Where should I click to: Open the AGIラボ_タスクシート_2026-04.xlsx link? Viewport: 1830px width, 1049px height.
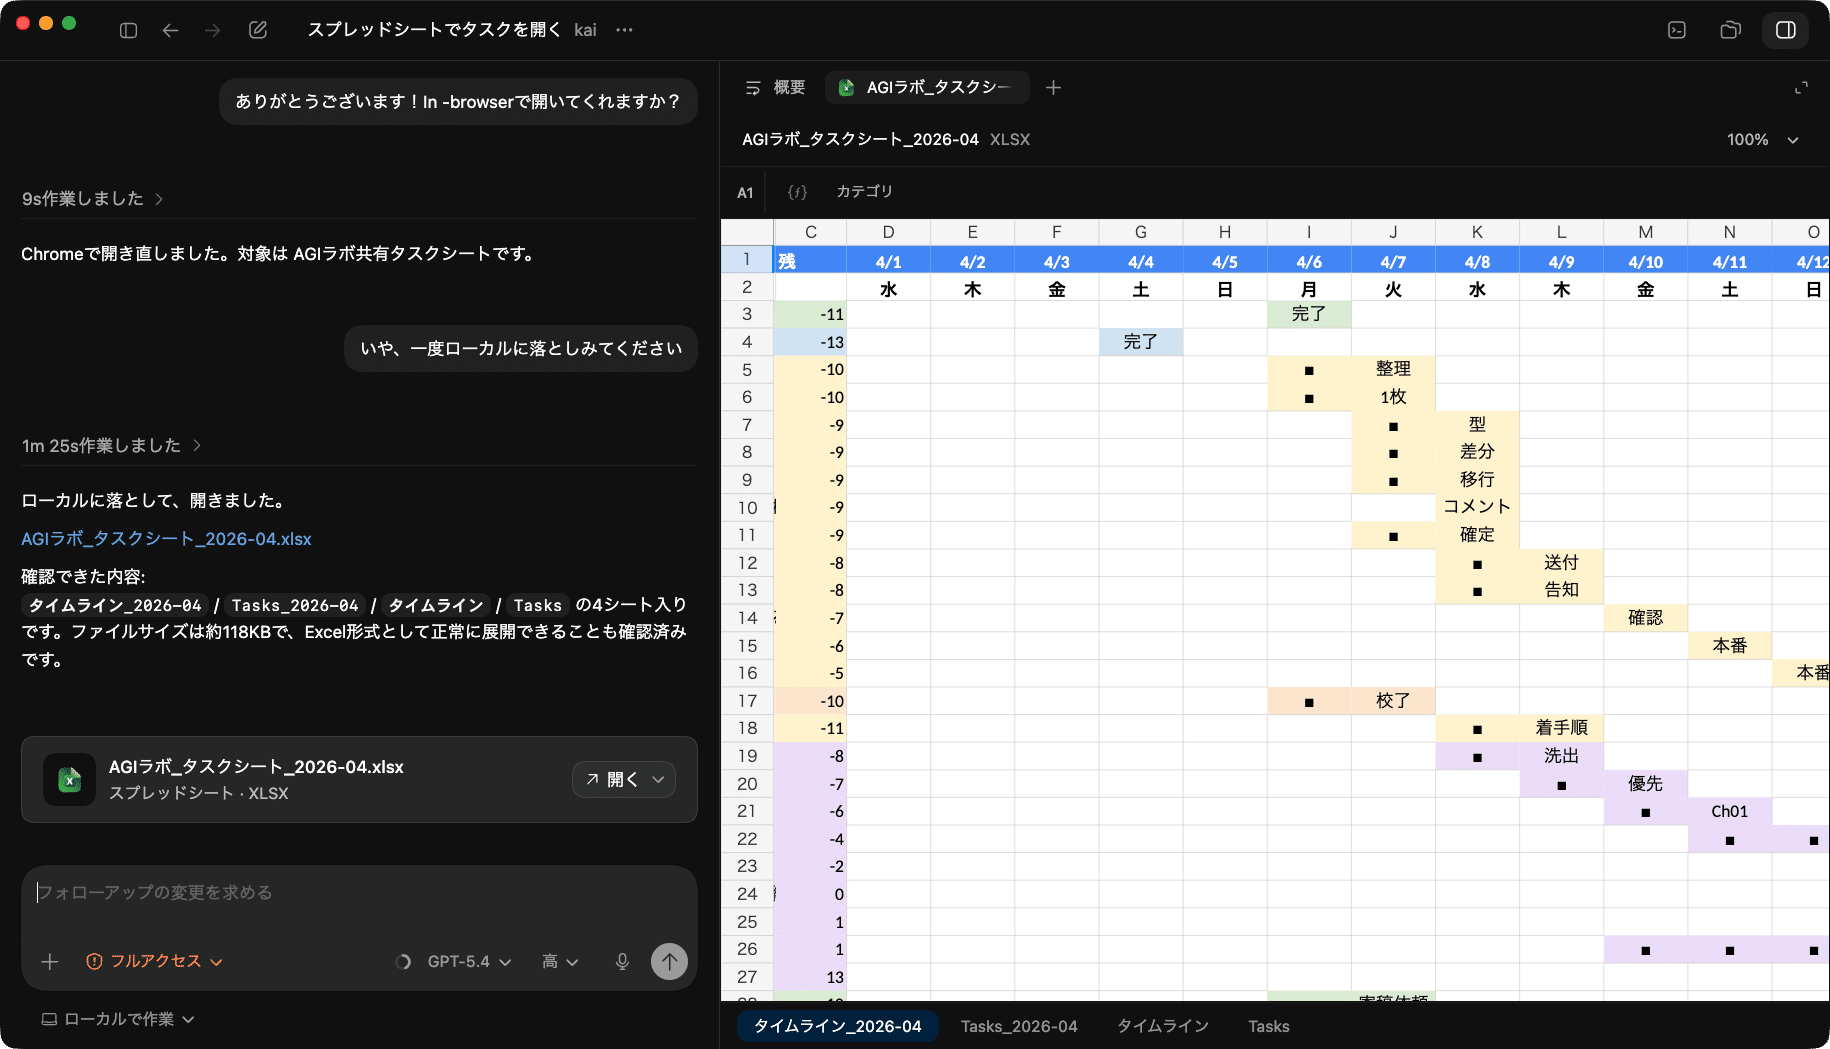[x=166, y=539]
